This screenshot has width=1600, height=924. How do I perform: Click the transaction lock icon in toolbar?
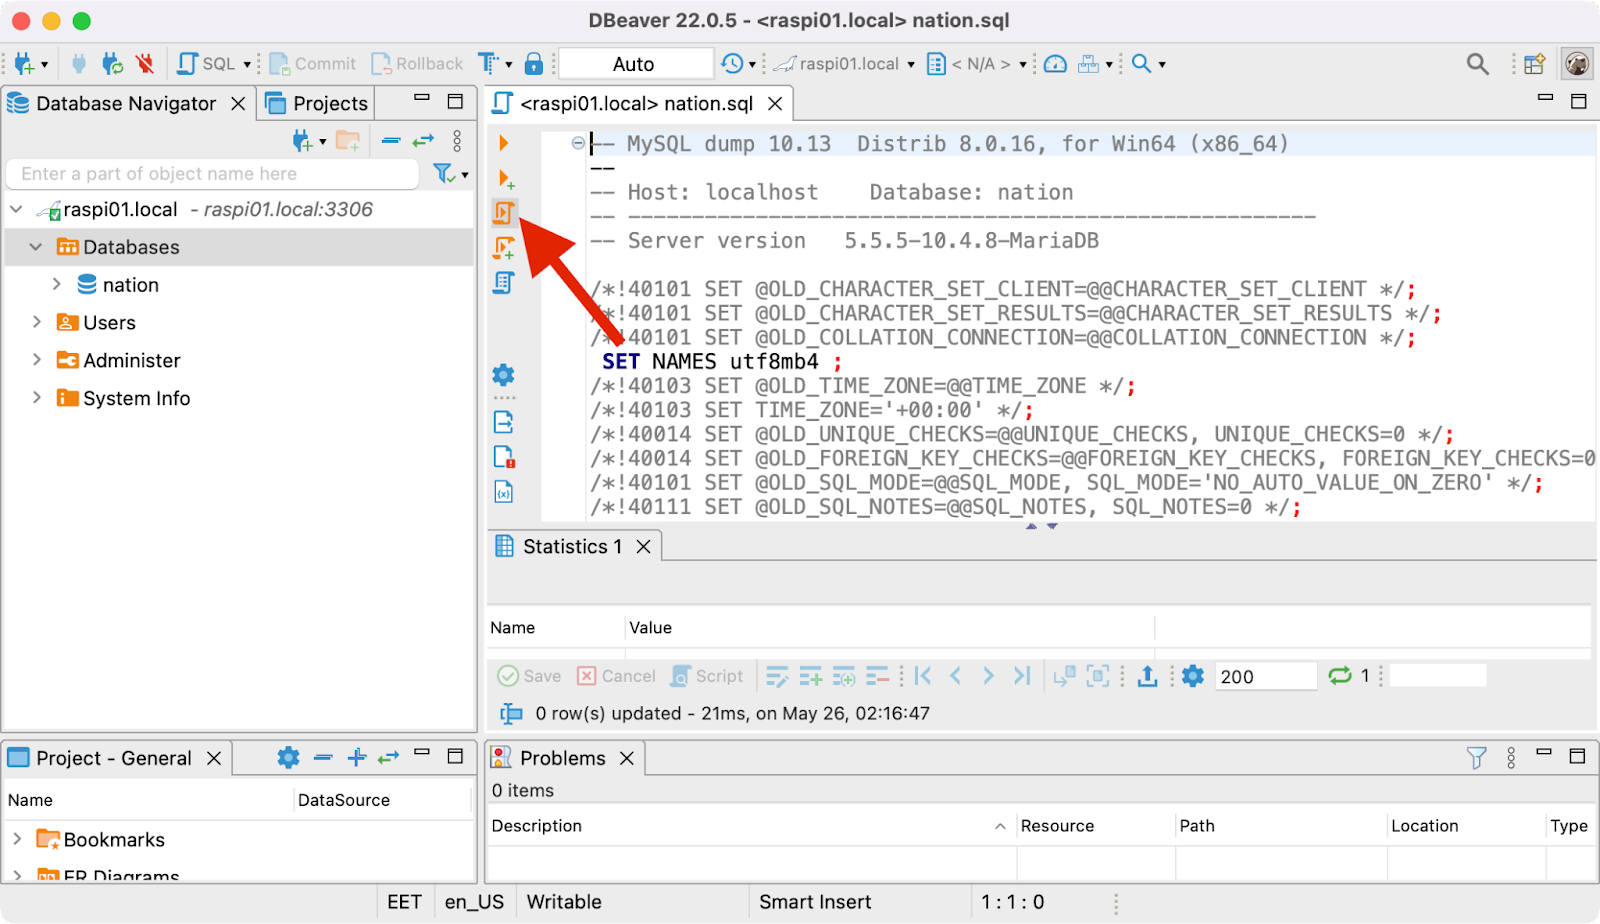534,64
